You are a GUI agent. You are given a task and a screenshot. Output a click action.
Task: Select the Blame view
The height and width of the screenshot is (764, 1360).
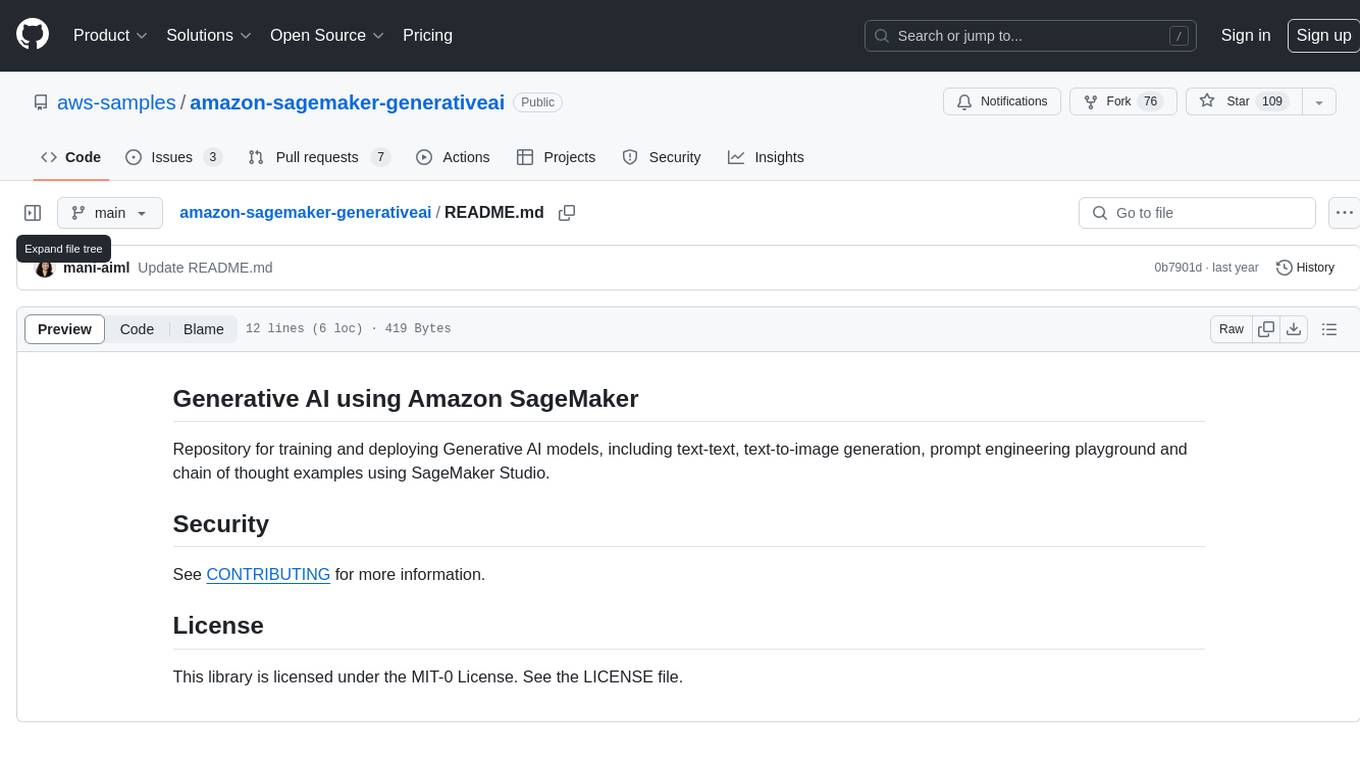[203, 329]
